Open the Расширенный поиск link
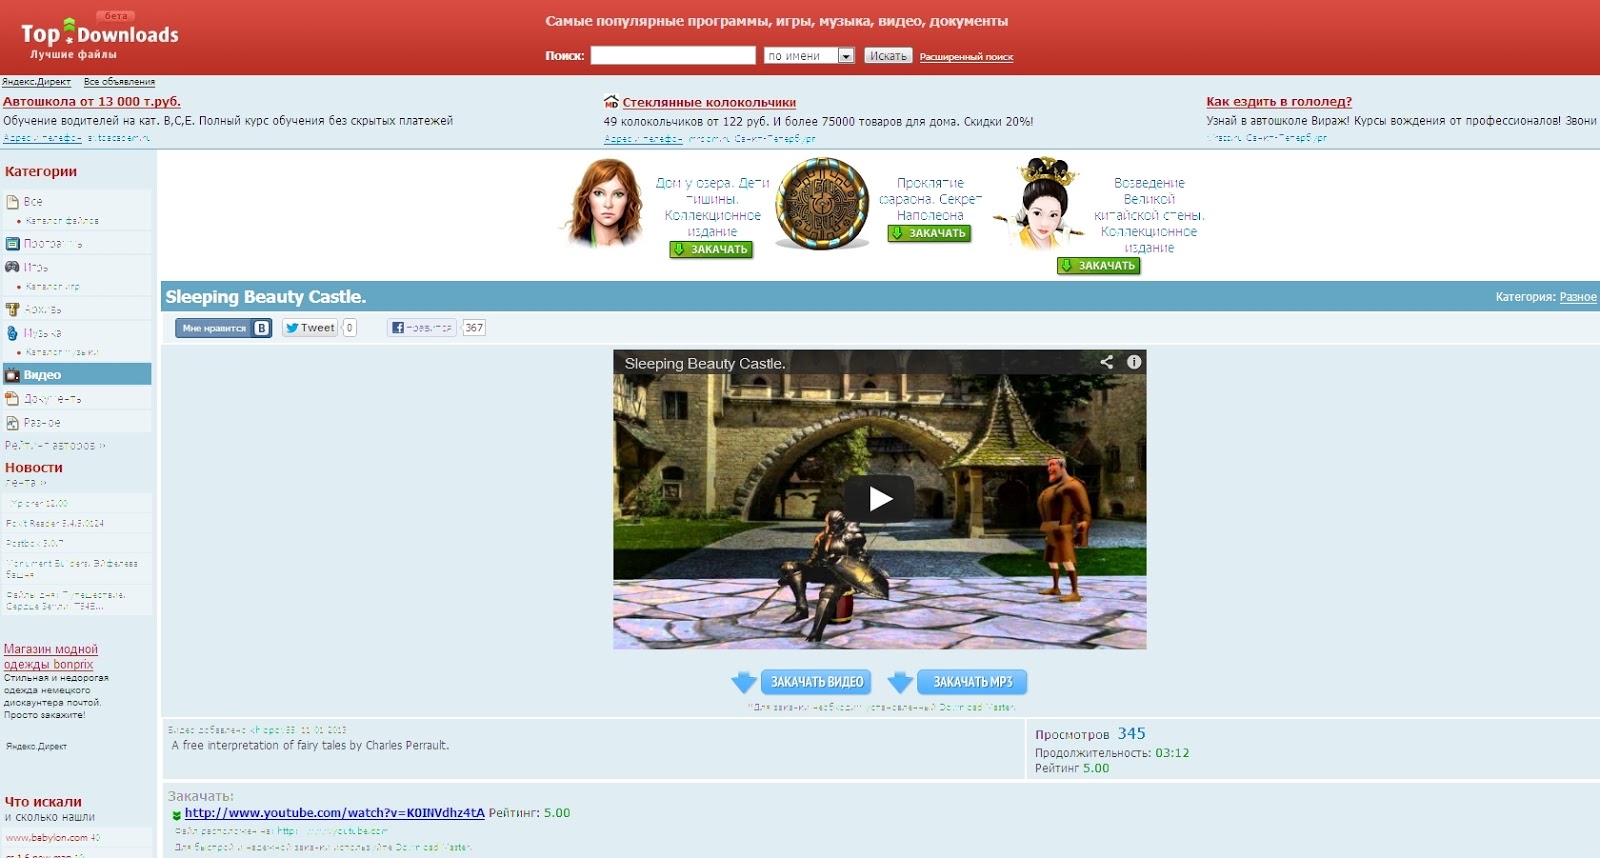Image resolution: width=1600 pixels, height=858 pixels. (966, 57)
